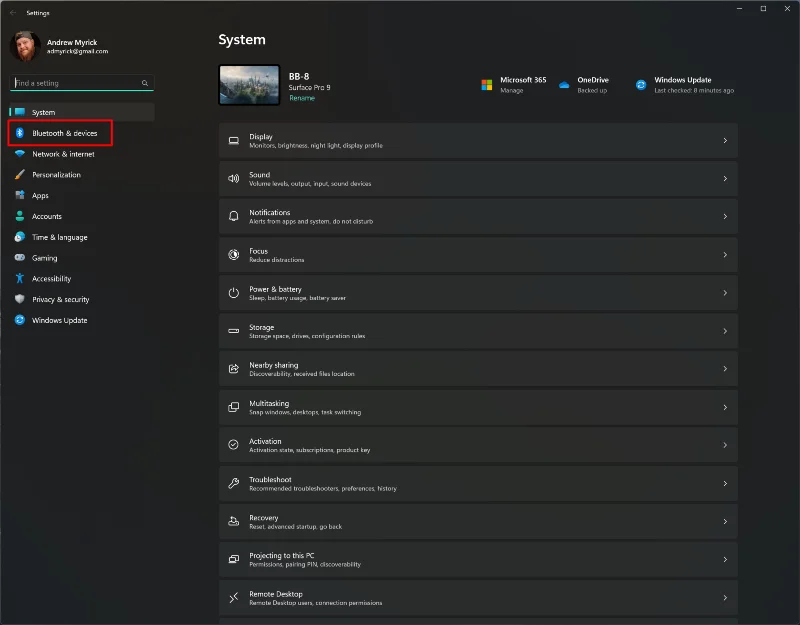Open Remote Desktop chevron arrow
Image resolution: width=800 pixels, height=625 pixels.
tap(725, 597)
